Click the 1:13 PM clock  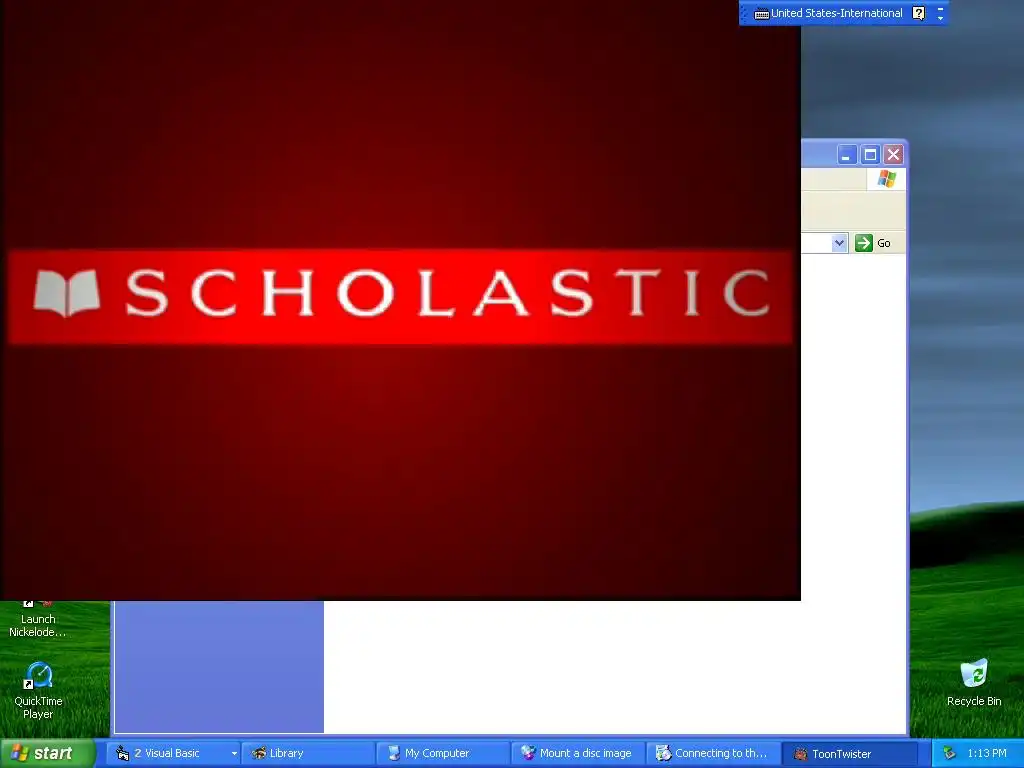pos(987,754)
